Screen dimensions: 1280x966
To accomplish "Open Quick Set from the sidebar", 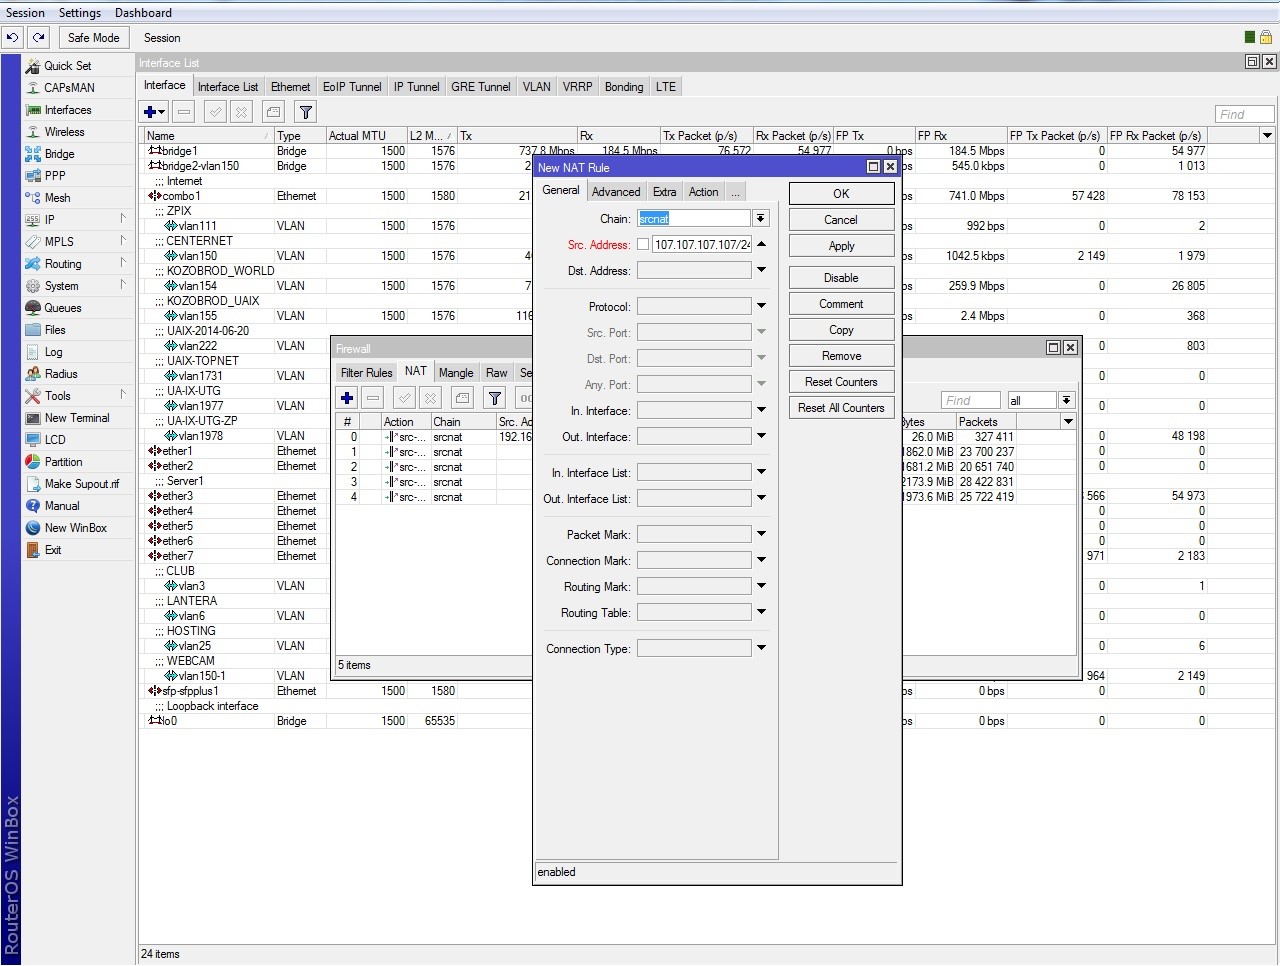I will (x=67, y=66).
